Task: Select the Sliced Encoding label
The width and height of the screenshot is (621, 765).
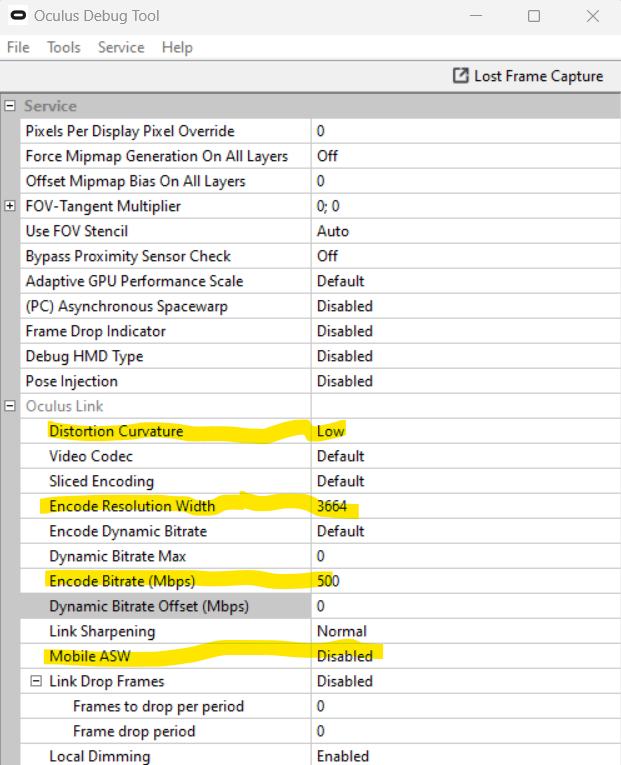Action: (101, 482)
